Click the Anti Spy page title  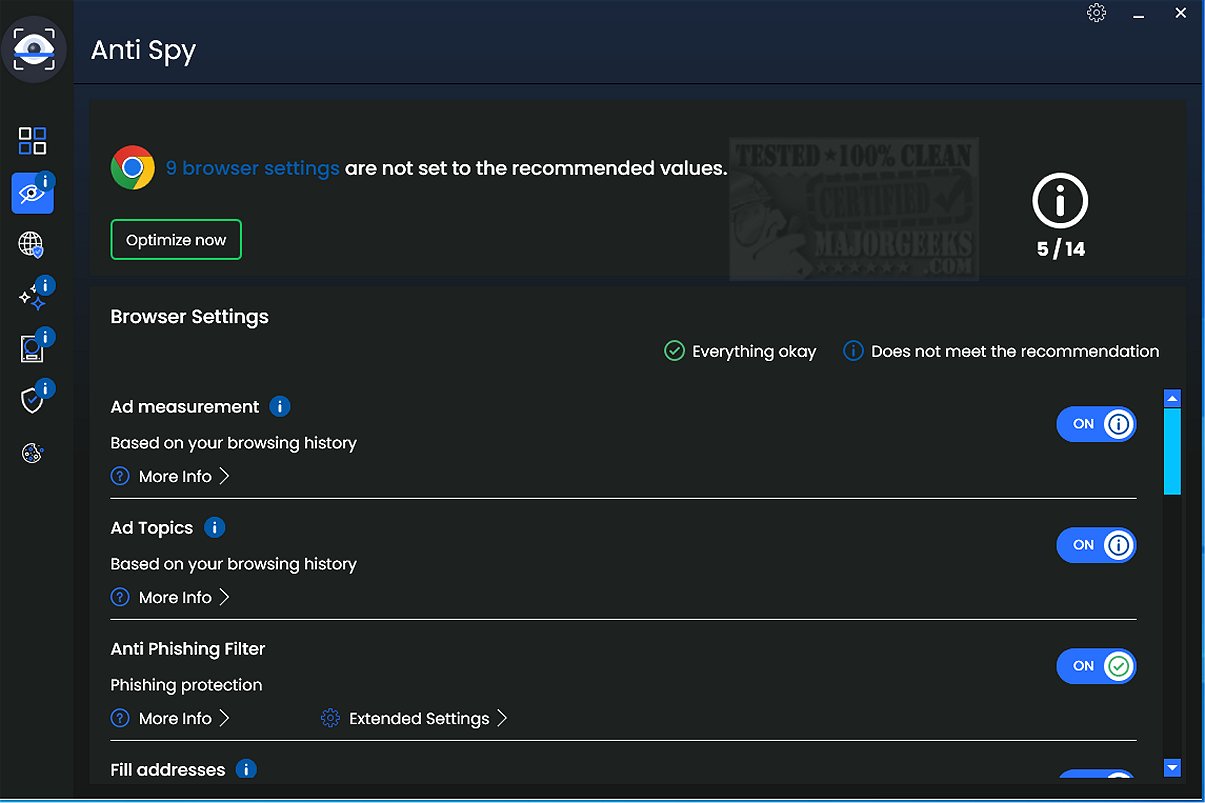pos(143,50)
